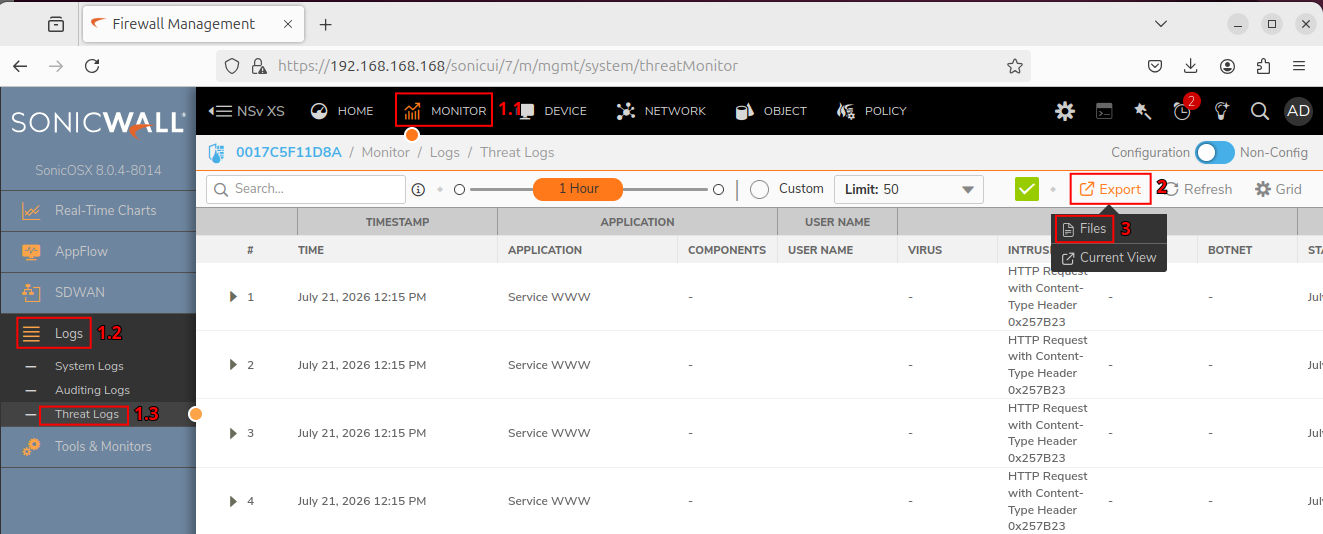Screen dimensions: 1323x534
Task: Click the global search magnifier icon
Action: coord(1260,111)
